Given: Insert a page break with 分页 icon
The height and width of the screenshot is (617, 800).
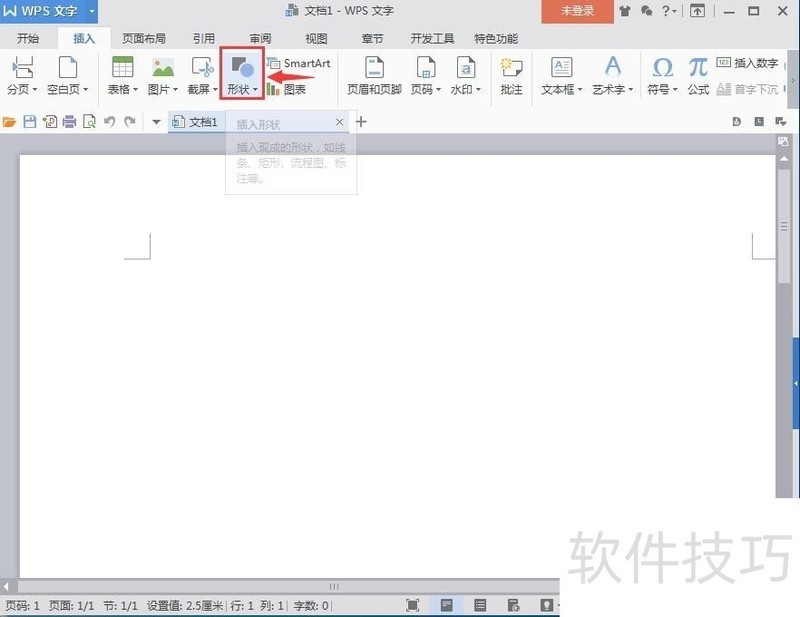Looking at the screenshot, I should [22, 67].
